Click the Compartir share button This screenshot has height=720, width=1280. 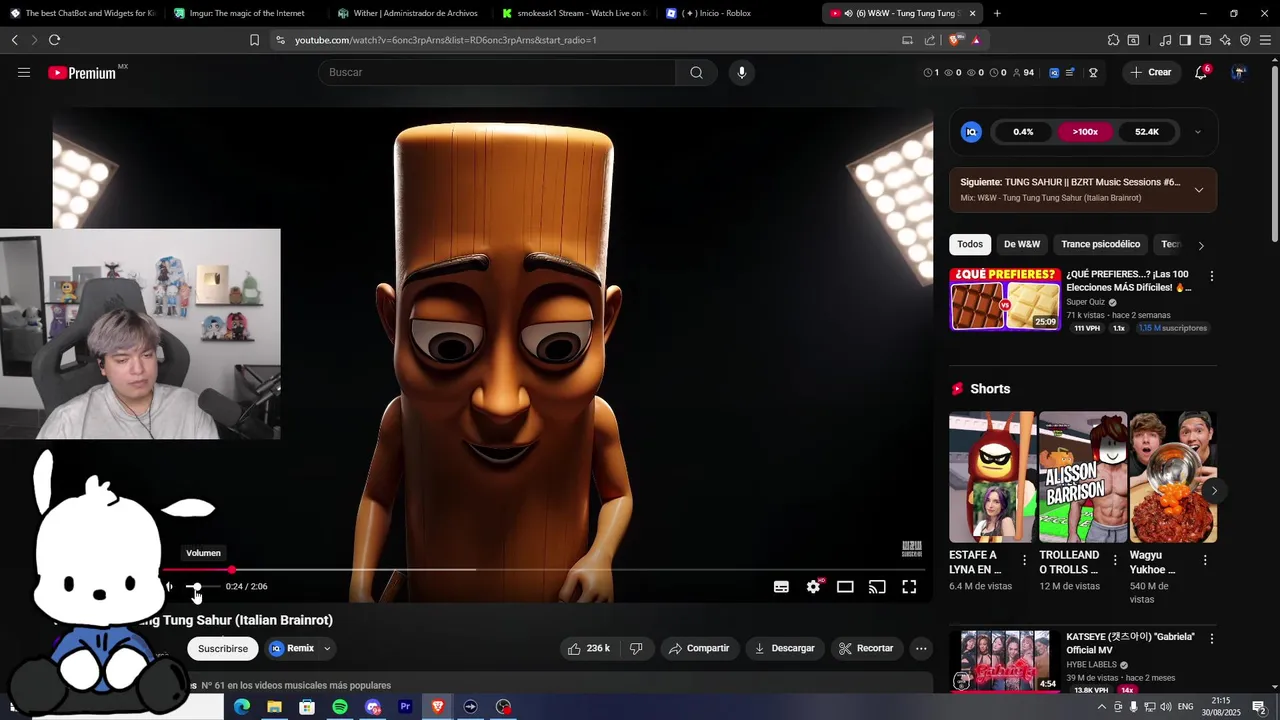(x=699, y=648)
